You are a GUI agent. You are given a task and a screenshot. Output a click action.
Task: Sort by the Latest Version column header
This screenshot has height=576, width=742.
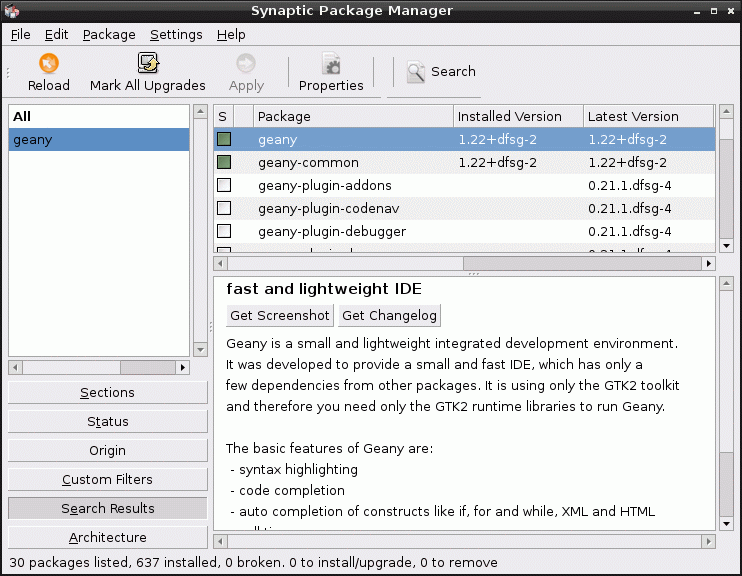click(x=648, y=116)
